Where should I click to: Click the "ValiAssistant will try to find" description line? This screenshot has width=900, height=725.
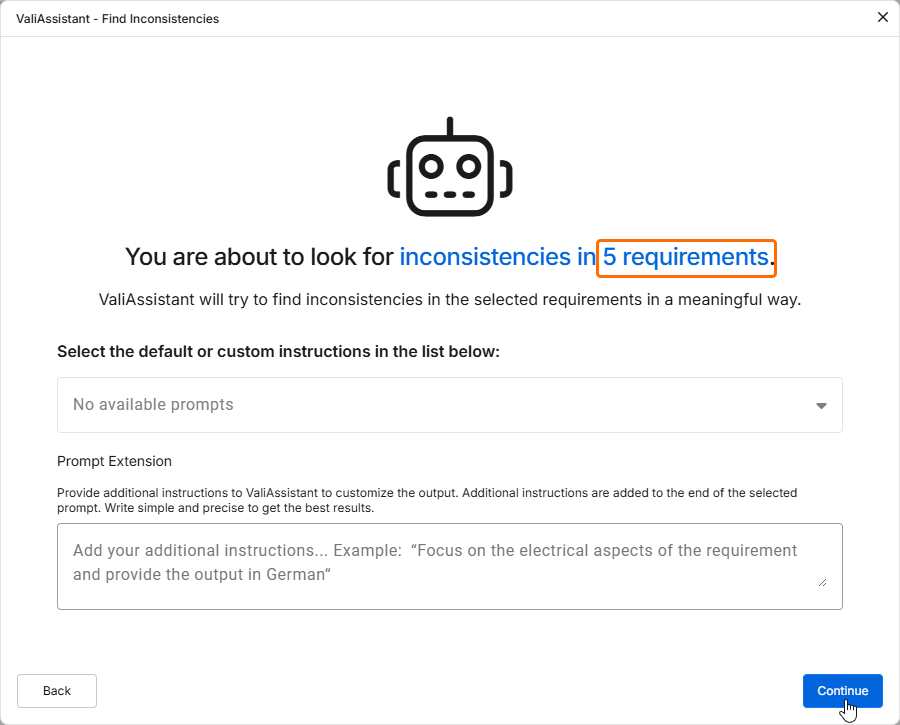(x=450, y=299)
